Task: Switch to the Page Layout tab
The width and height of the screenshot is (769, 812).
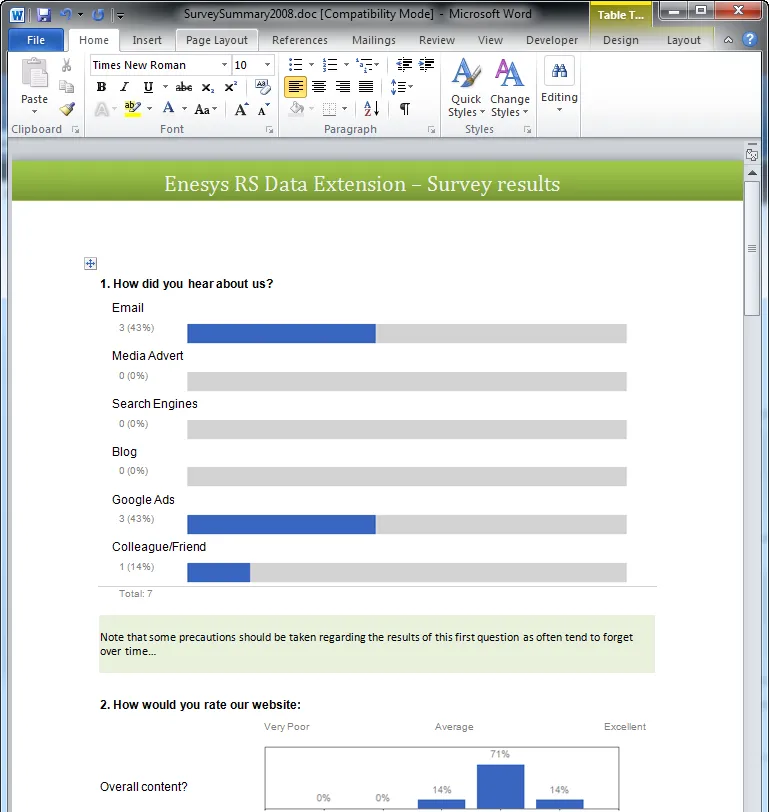Action: 217,40
